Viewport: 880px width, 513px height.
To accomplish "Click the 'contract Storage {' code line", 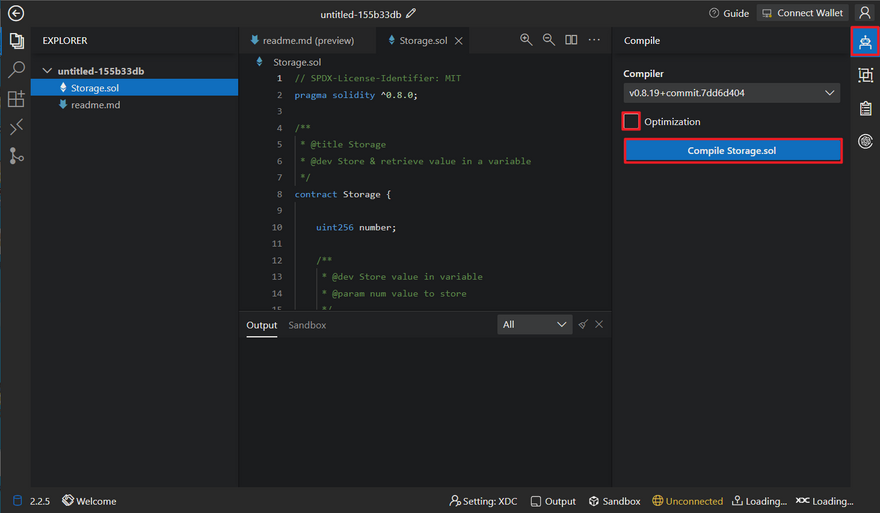I will (343, 194).
